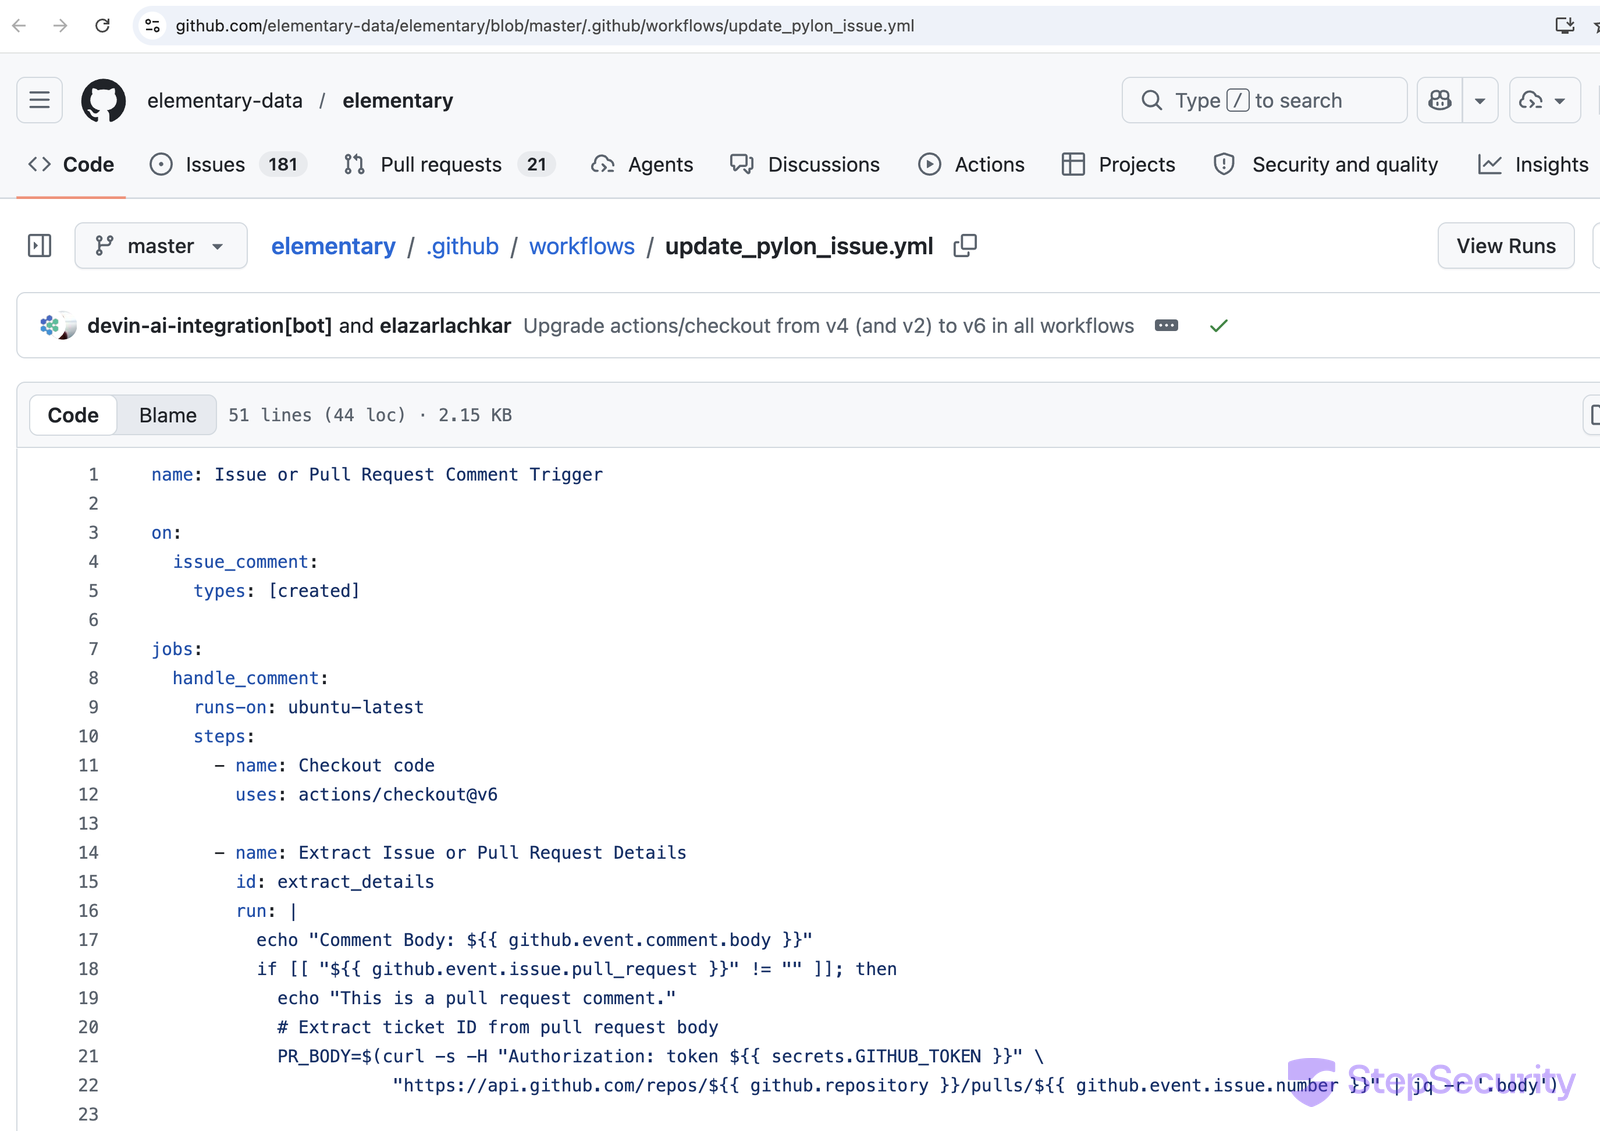Click the View Runs button
Viewport: 1600px width, 1131px height.
point(1506,246)
